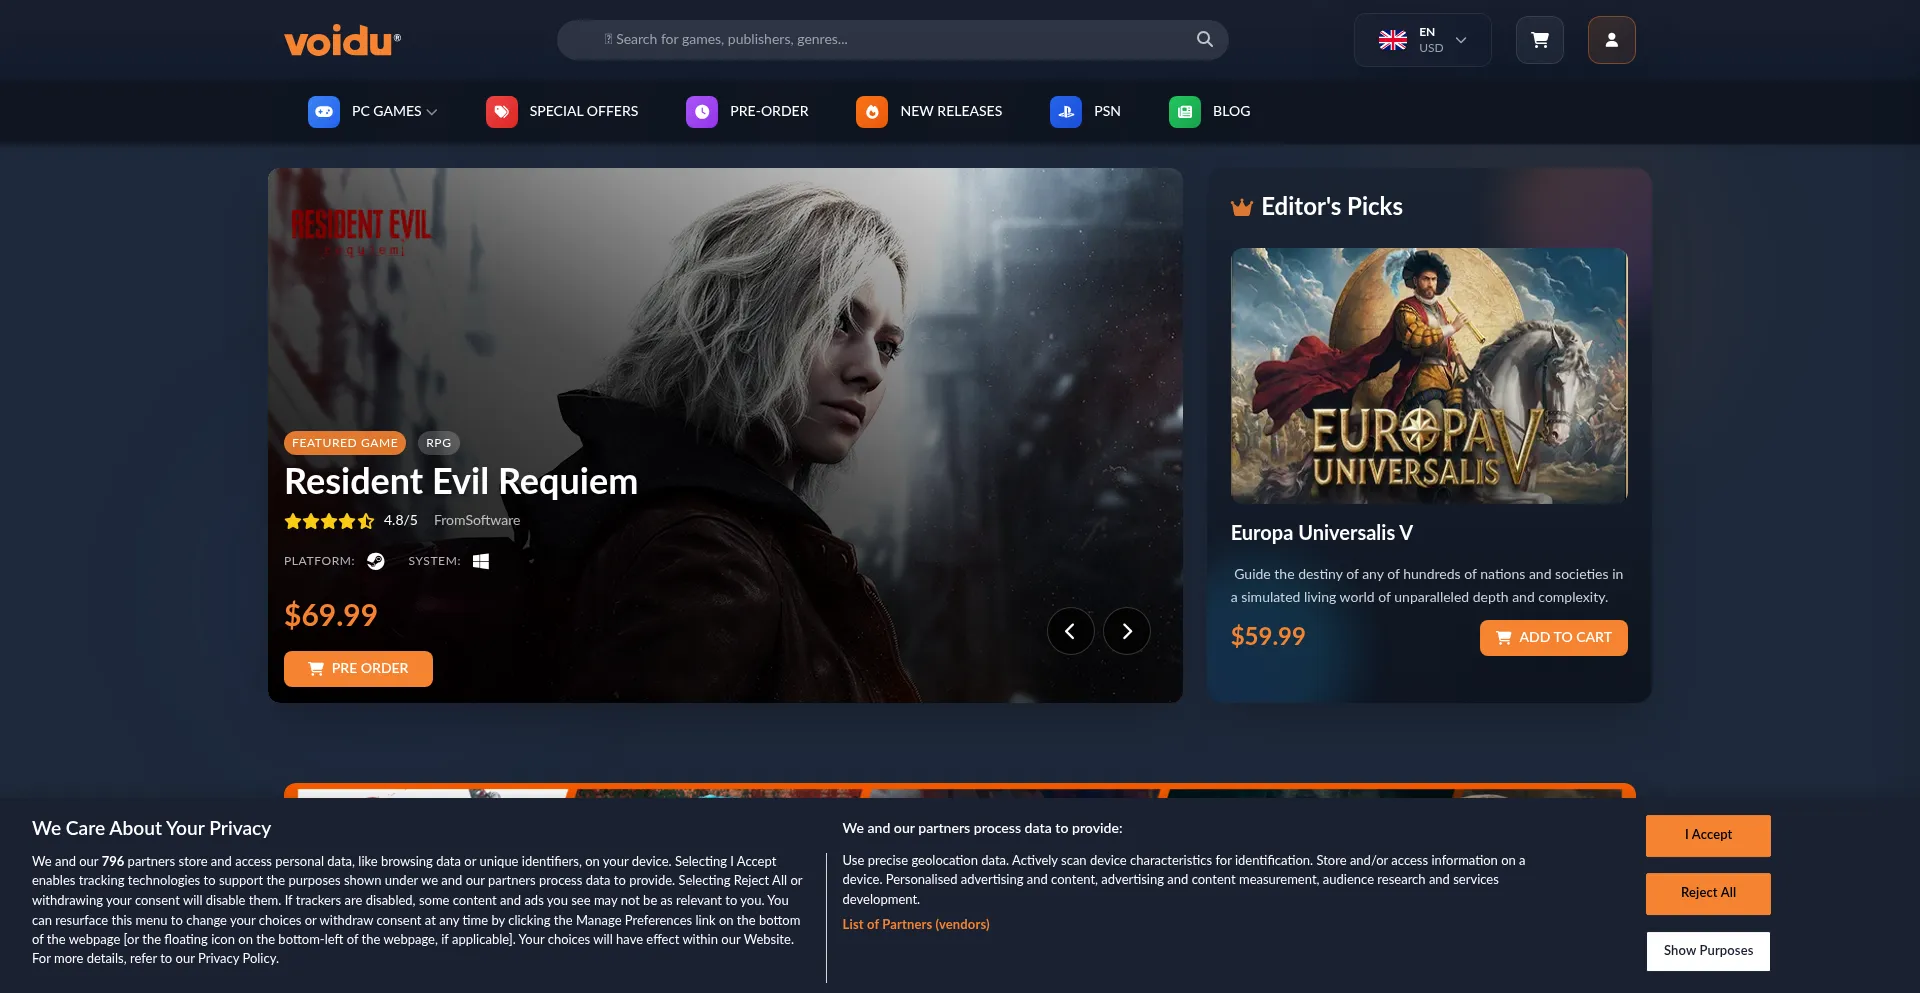Screen dimensions: 1920x993
Task: Click the Windows system icon
Action: pos(481,561)
